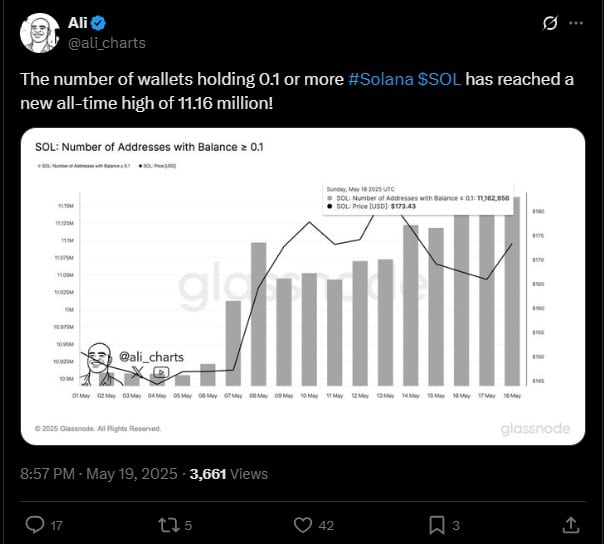Click the share upload icon
The height and width of the screenshot is (544, 604).
click(x=571, y=525)
